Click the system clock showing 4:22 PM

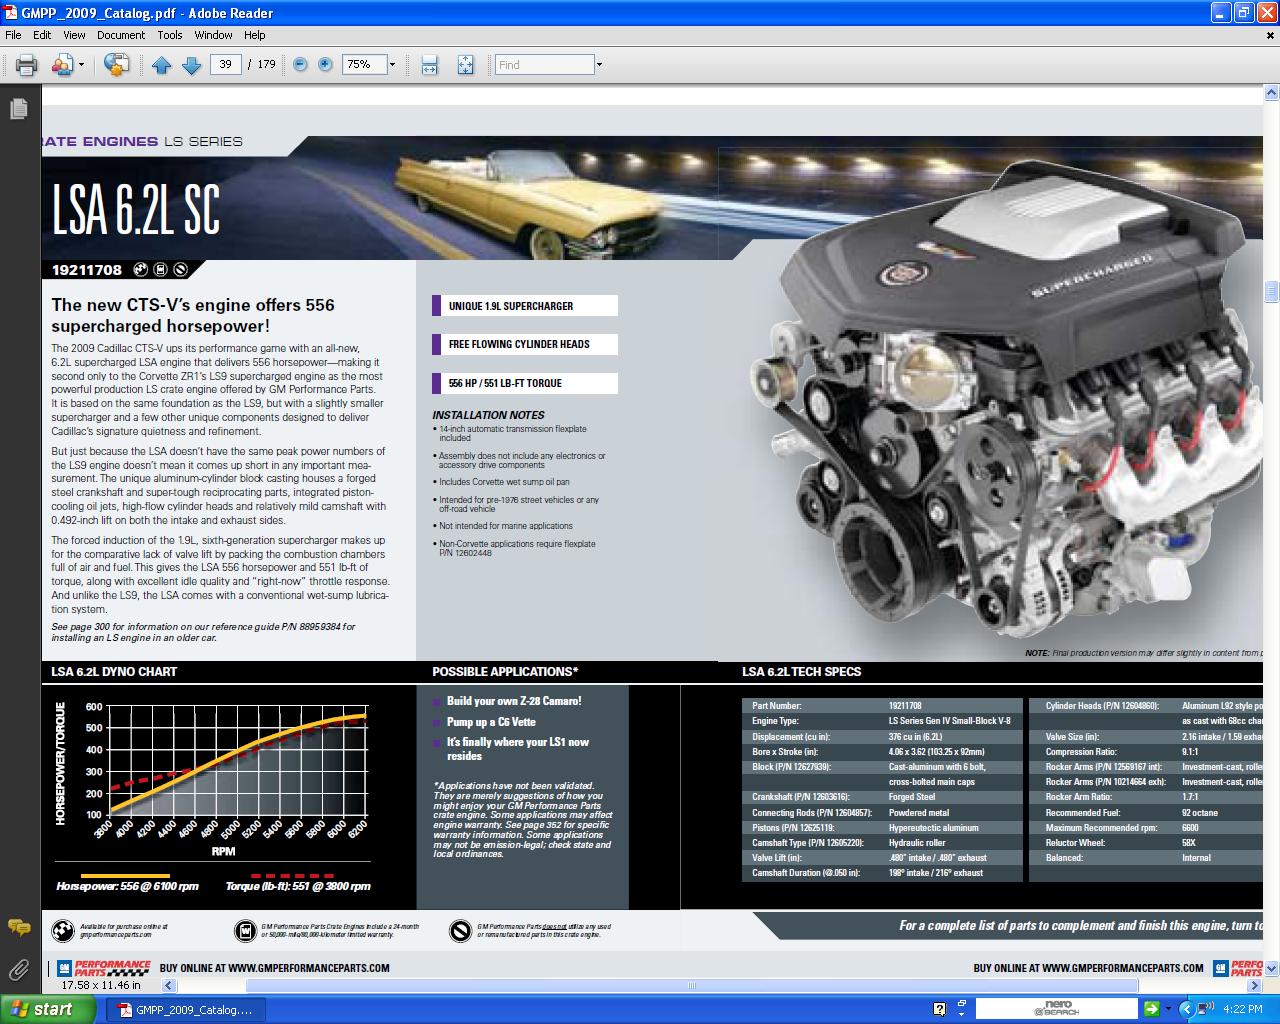pyautogui.click(x=1243, y=1010)
